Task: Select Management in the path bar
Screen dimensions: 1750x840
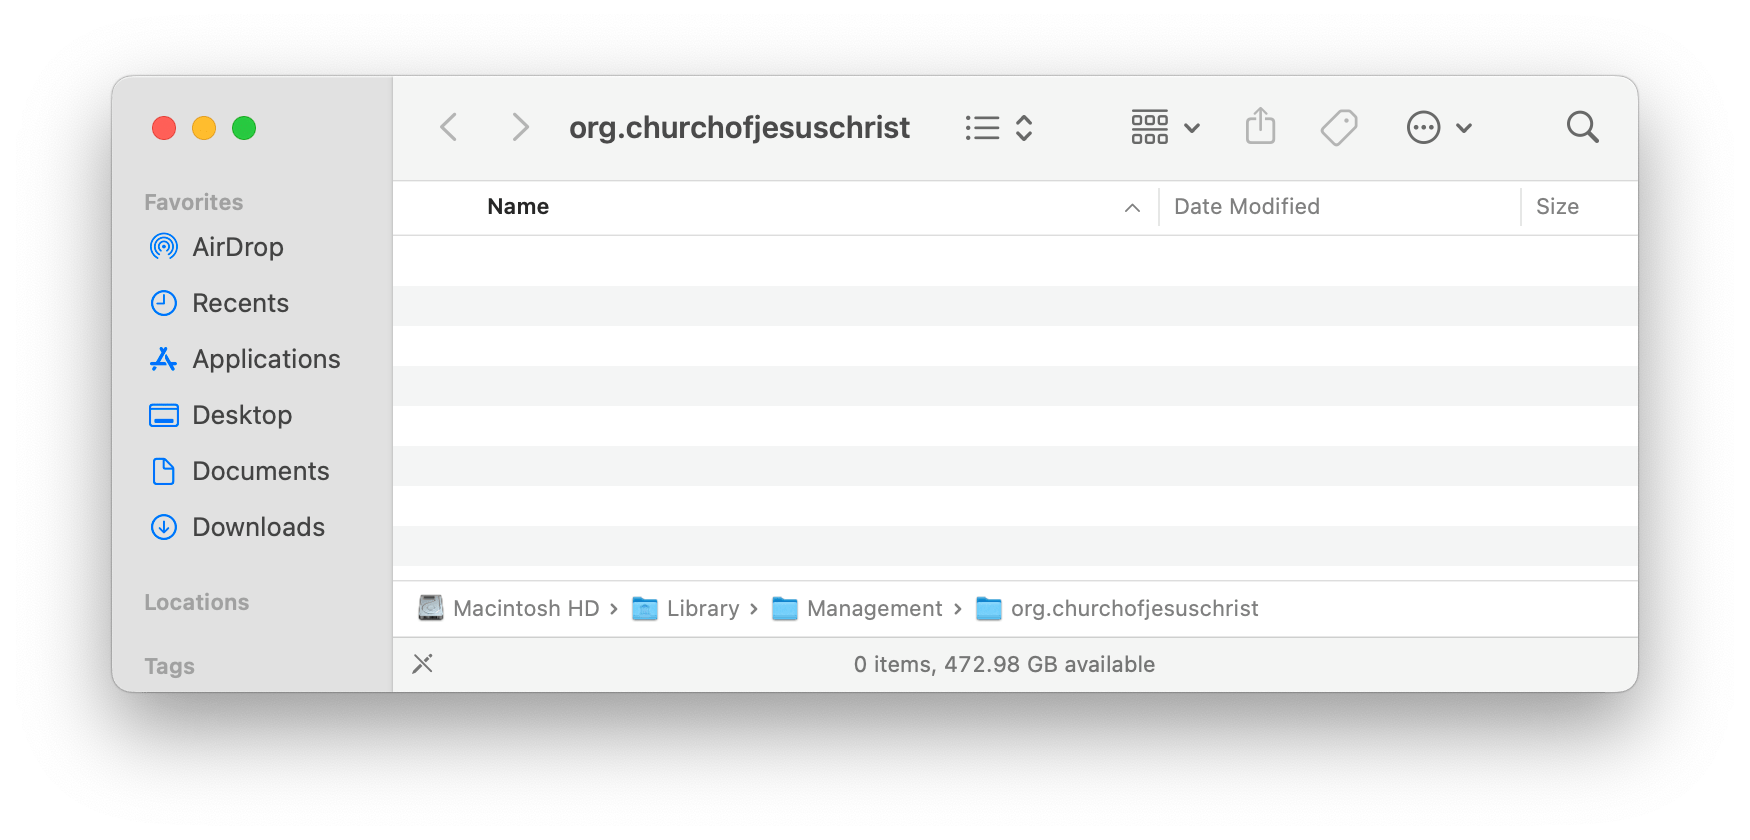Action: [875, 608]
